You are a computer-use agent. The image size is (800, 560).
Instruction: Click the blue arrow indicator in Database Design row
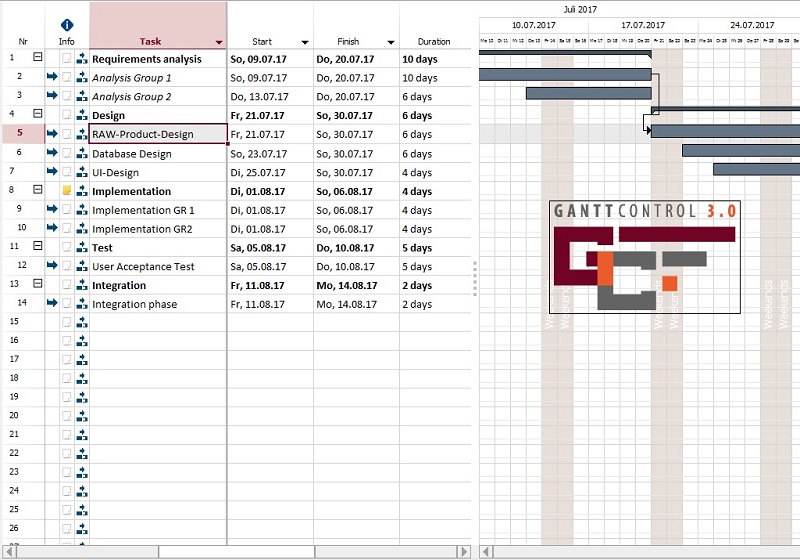click(x=52, y=152)
